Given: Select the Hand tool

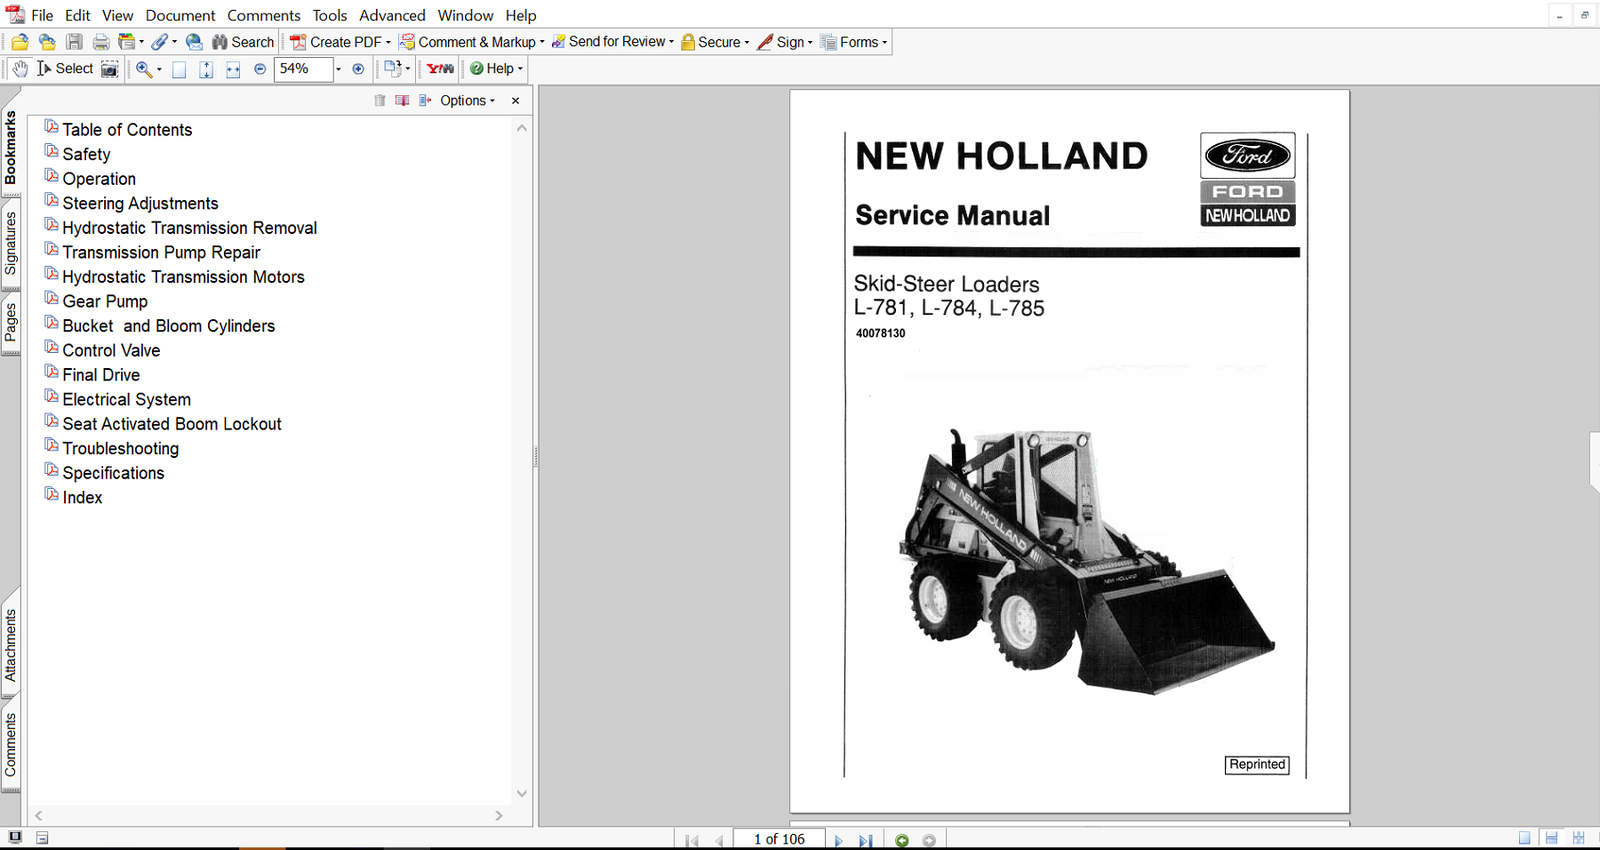Looking at the screenshot, I should point(20,69).
